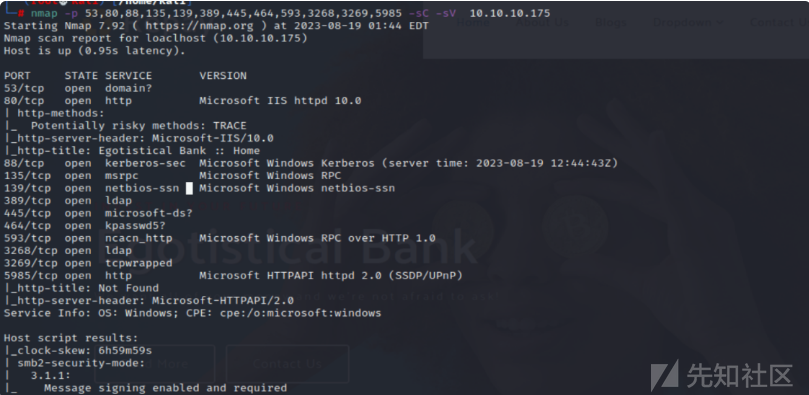Click the 5985/tcp port line
This screenshot has height=395, width=809.
(233, 276)
